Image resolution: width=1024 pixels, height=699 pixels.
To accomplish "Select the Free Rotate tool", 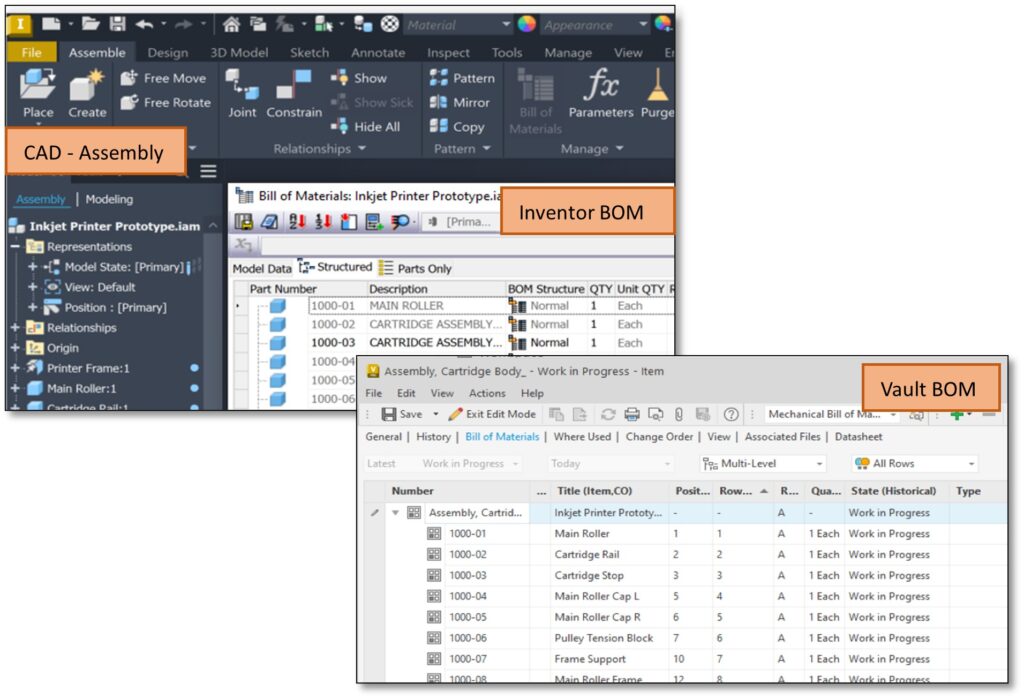I will pyautogui.click(x=166, y=103).
